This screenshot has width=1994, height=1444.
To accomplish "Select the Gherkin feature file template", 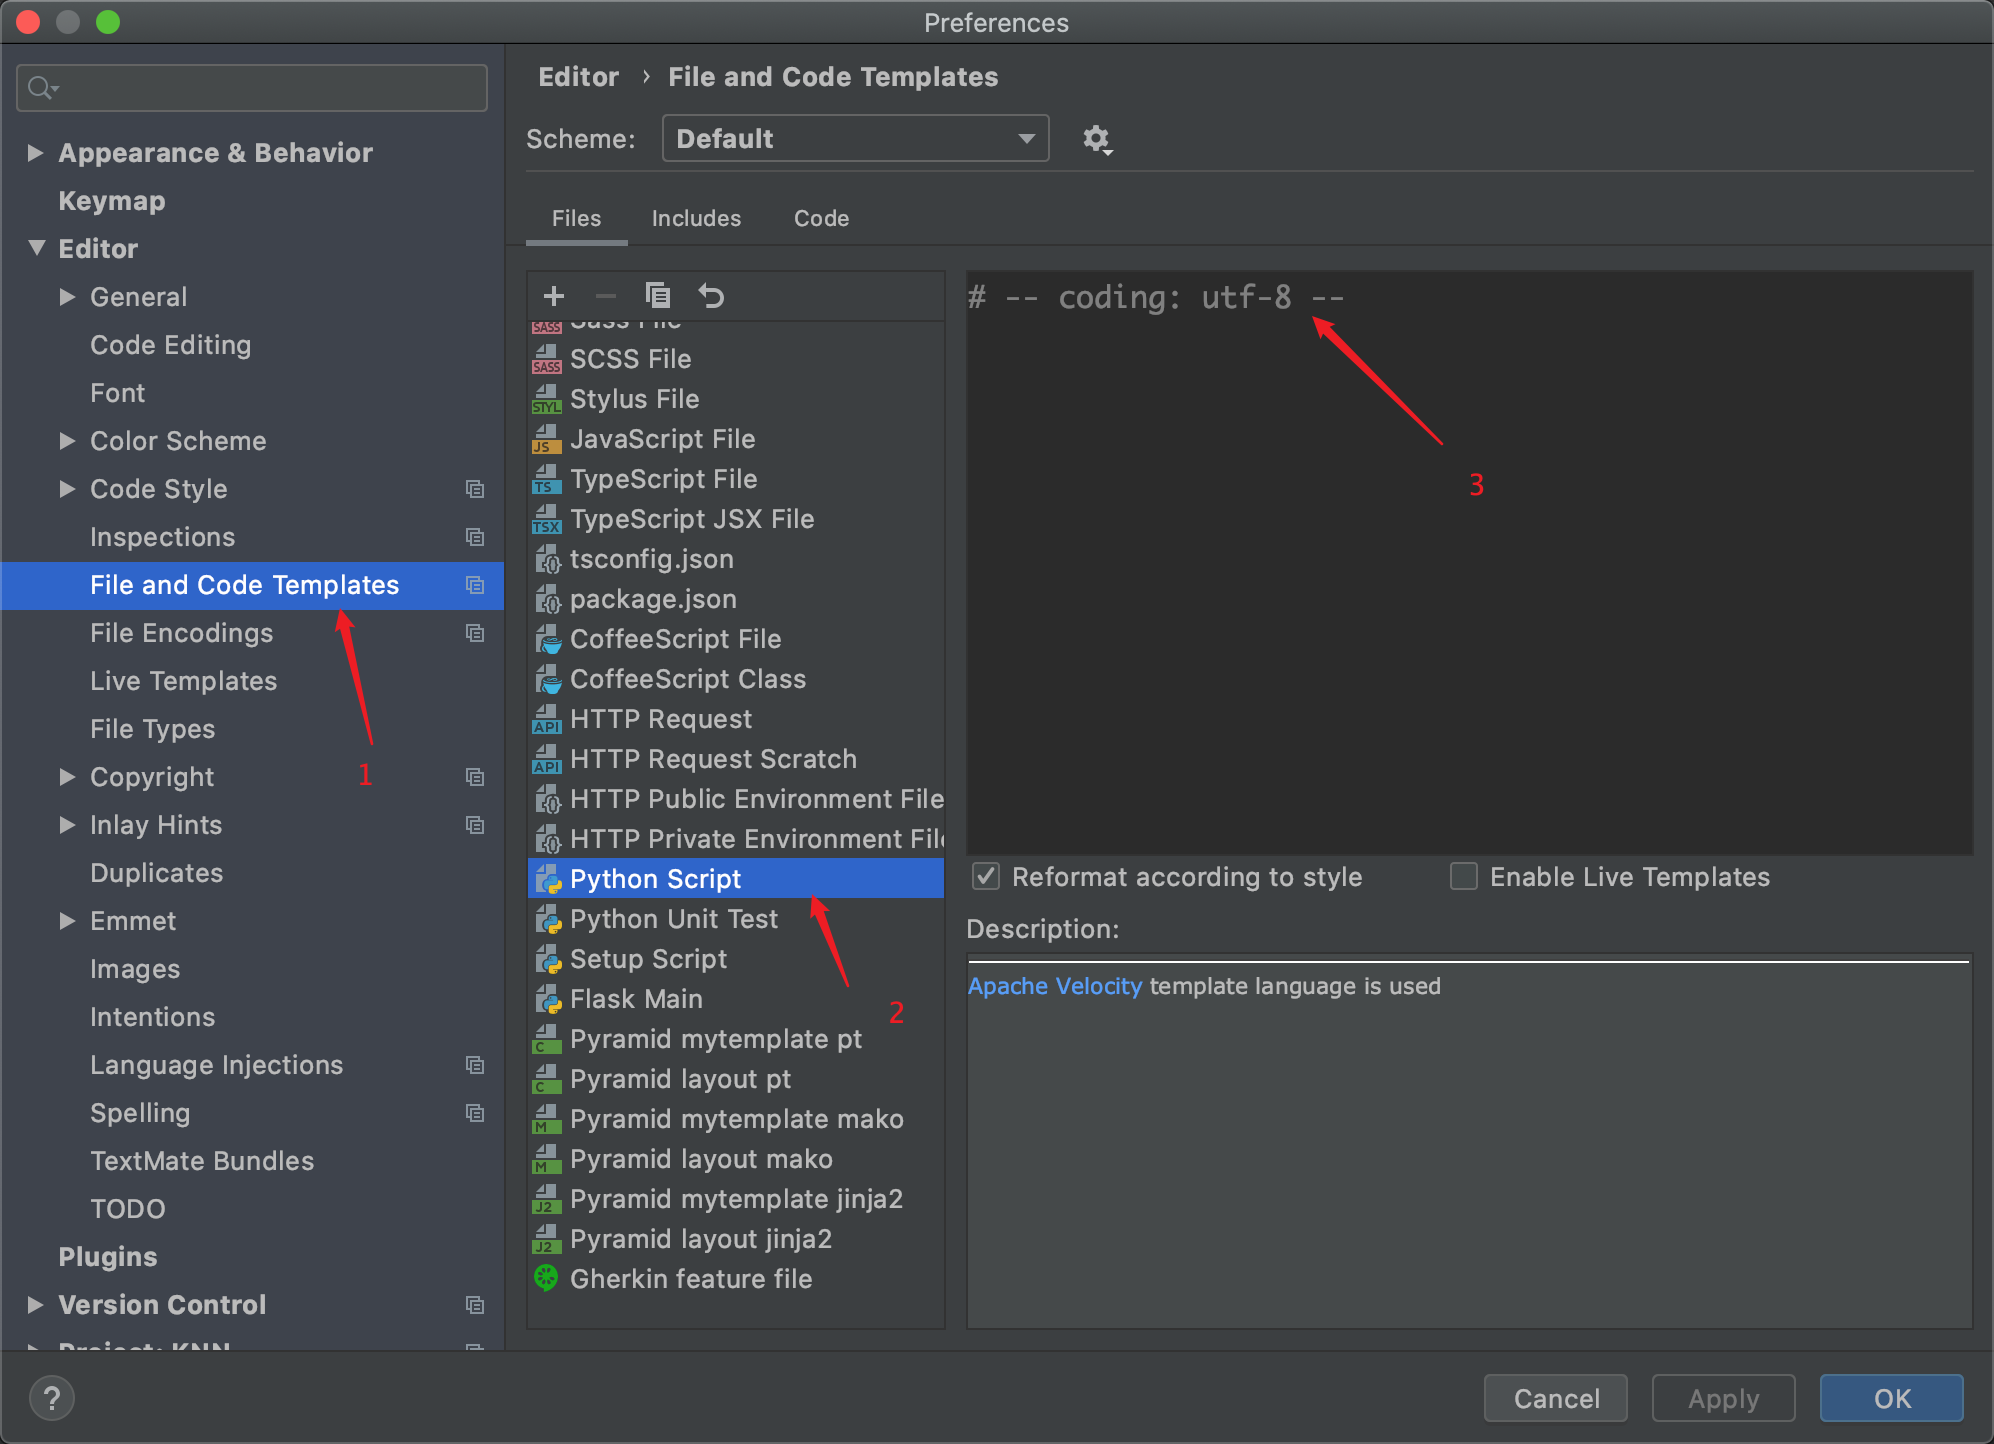I will (x=690, y=1279).
